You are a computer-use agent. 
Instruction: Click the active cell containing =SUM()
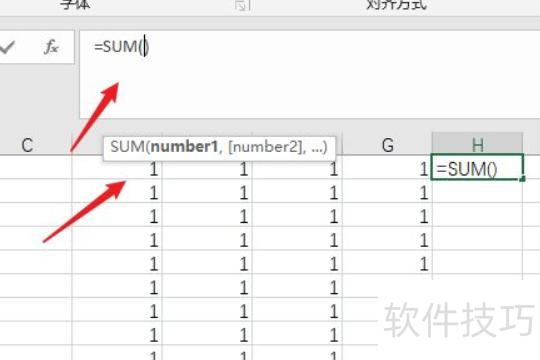477,167
